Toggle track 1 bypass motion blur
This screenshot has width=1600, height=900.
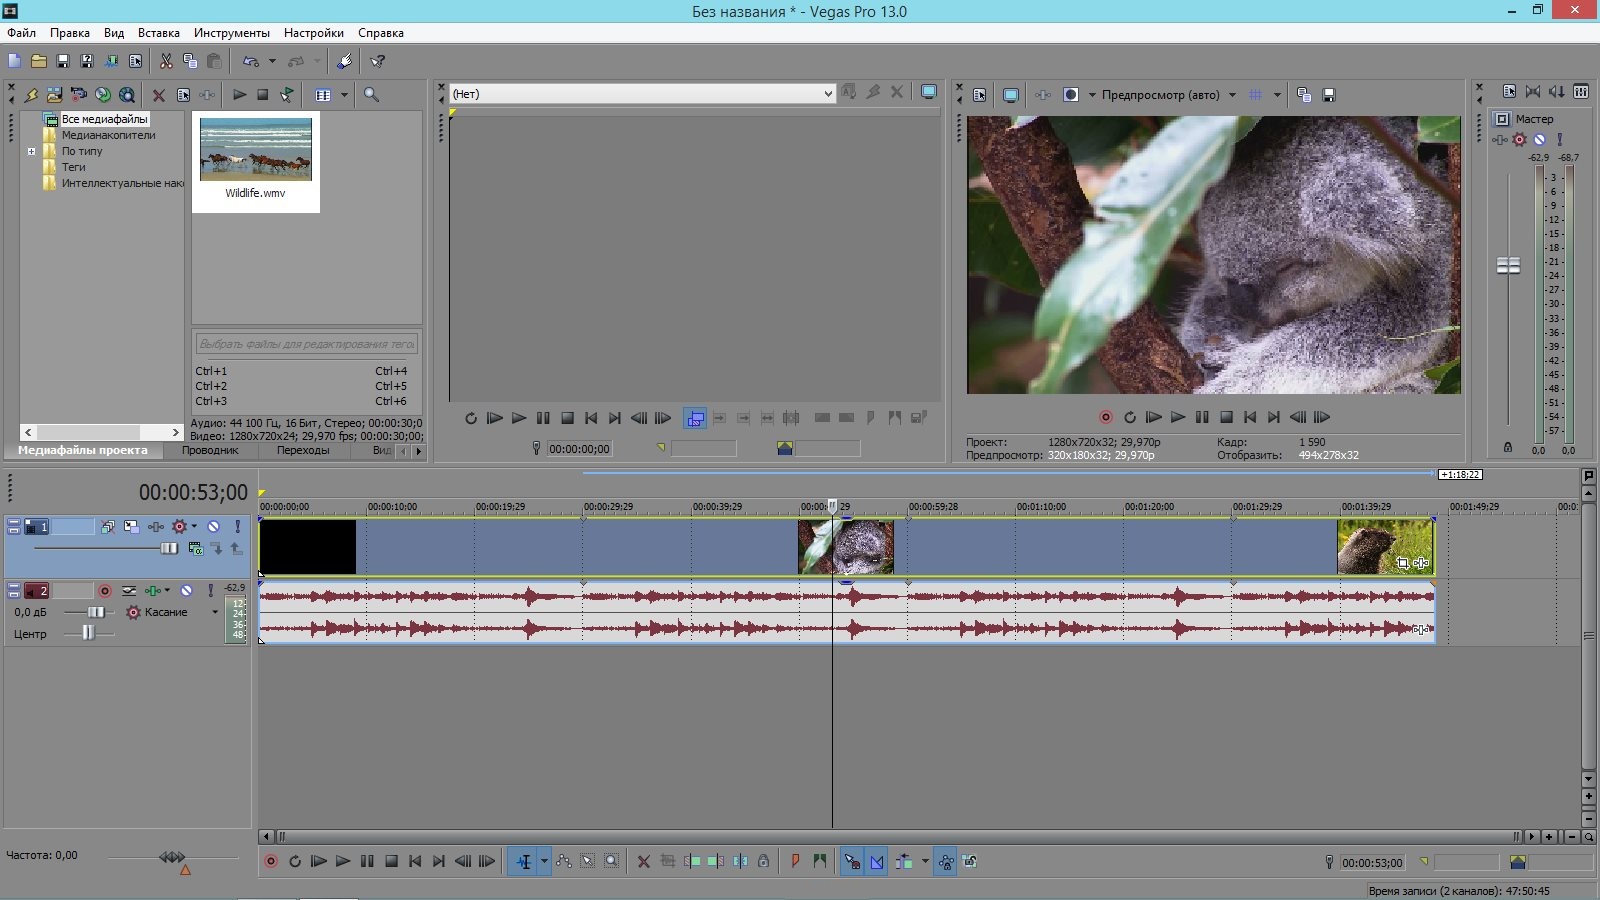click(107, 526)
